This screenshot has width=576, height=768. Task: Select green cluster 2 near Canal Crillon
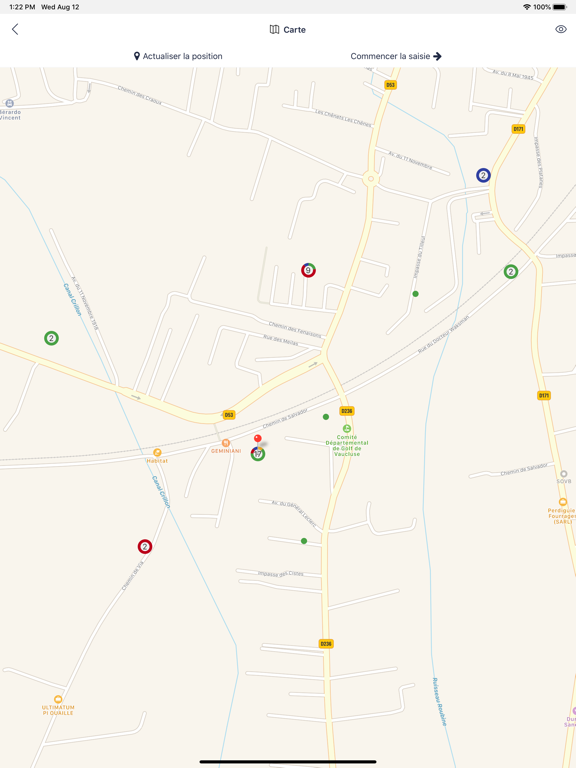tap(51, 338)
